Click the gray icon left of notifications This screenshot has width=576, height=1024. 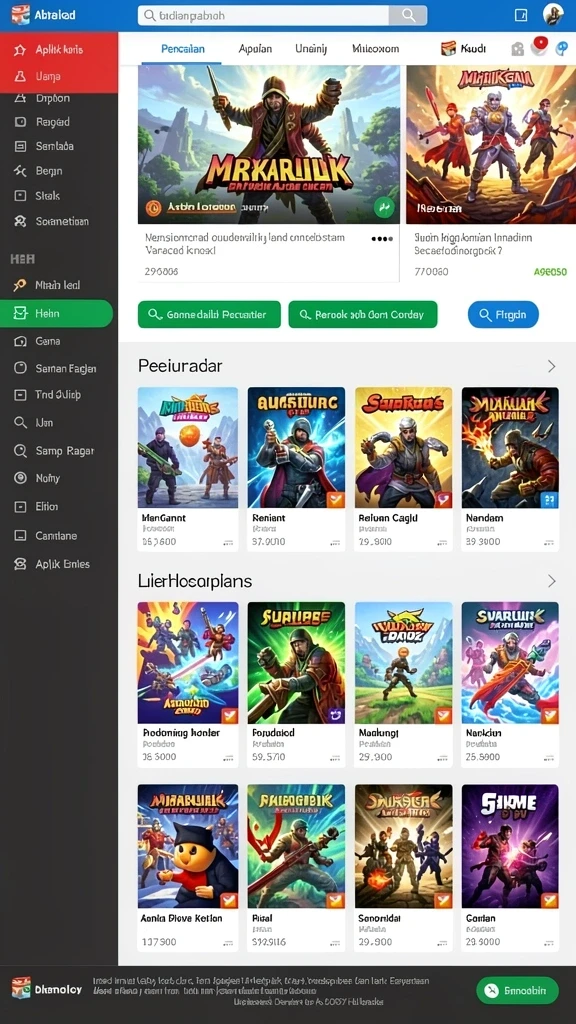pos(517,49)
